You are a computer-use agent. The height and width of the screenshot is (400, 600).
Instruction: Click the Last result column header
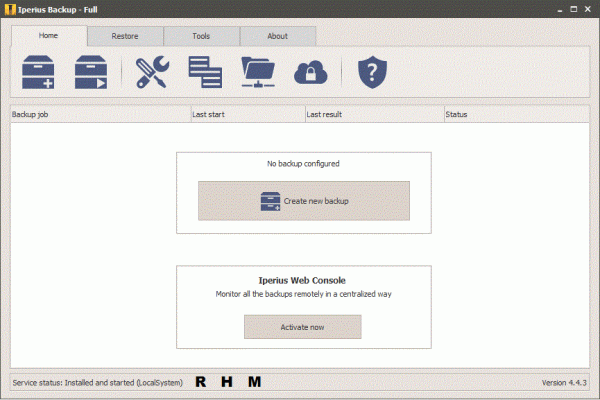pyautogui.click(x=375, y=114)
